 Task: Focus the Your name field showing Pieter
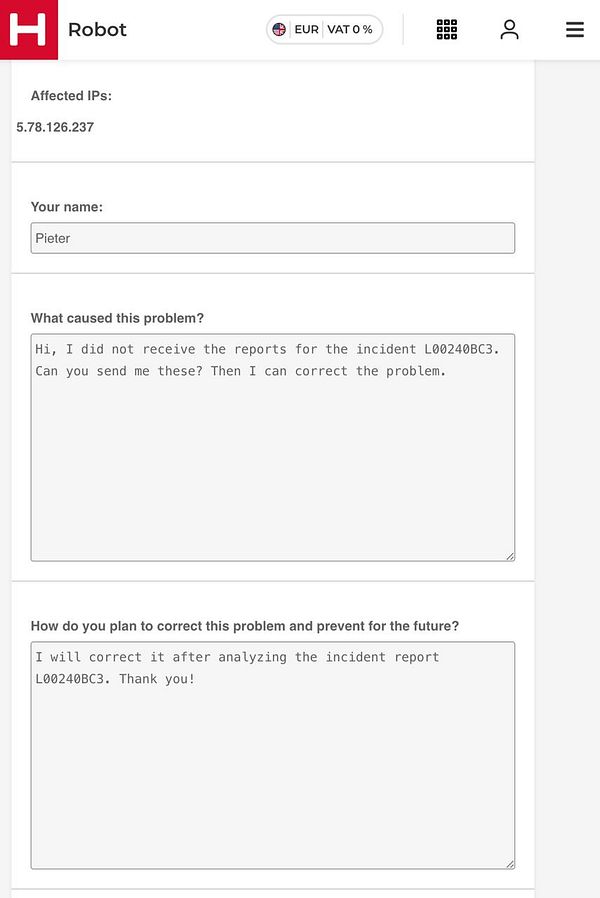click(x=272, y=238)
